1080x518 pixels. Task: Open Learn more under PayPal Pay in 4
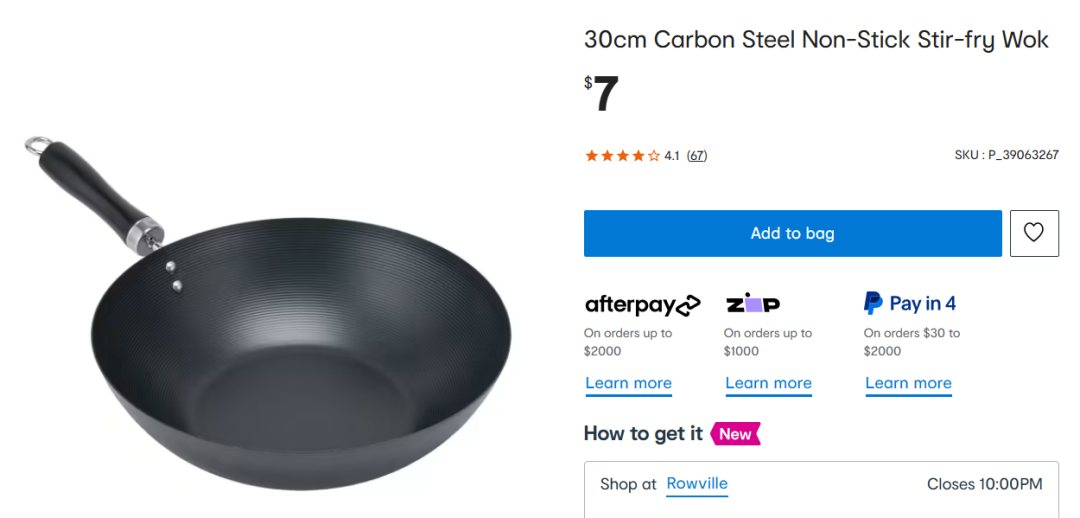coord(908,384)
